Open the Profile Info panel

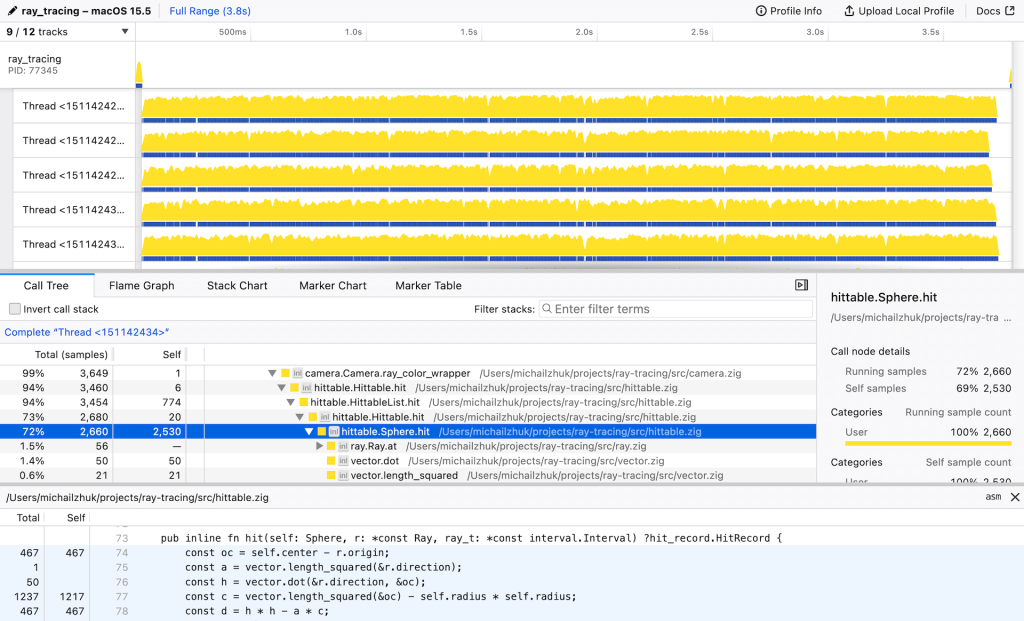pos(788,11)
